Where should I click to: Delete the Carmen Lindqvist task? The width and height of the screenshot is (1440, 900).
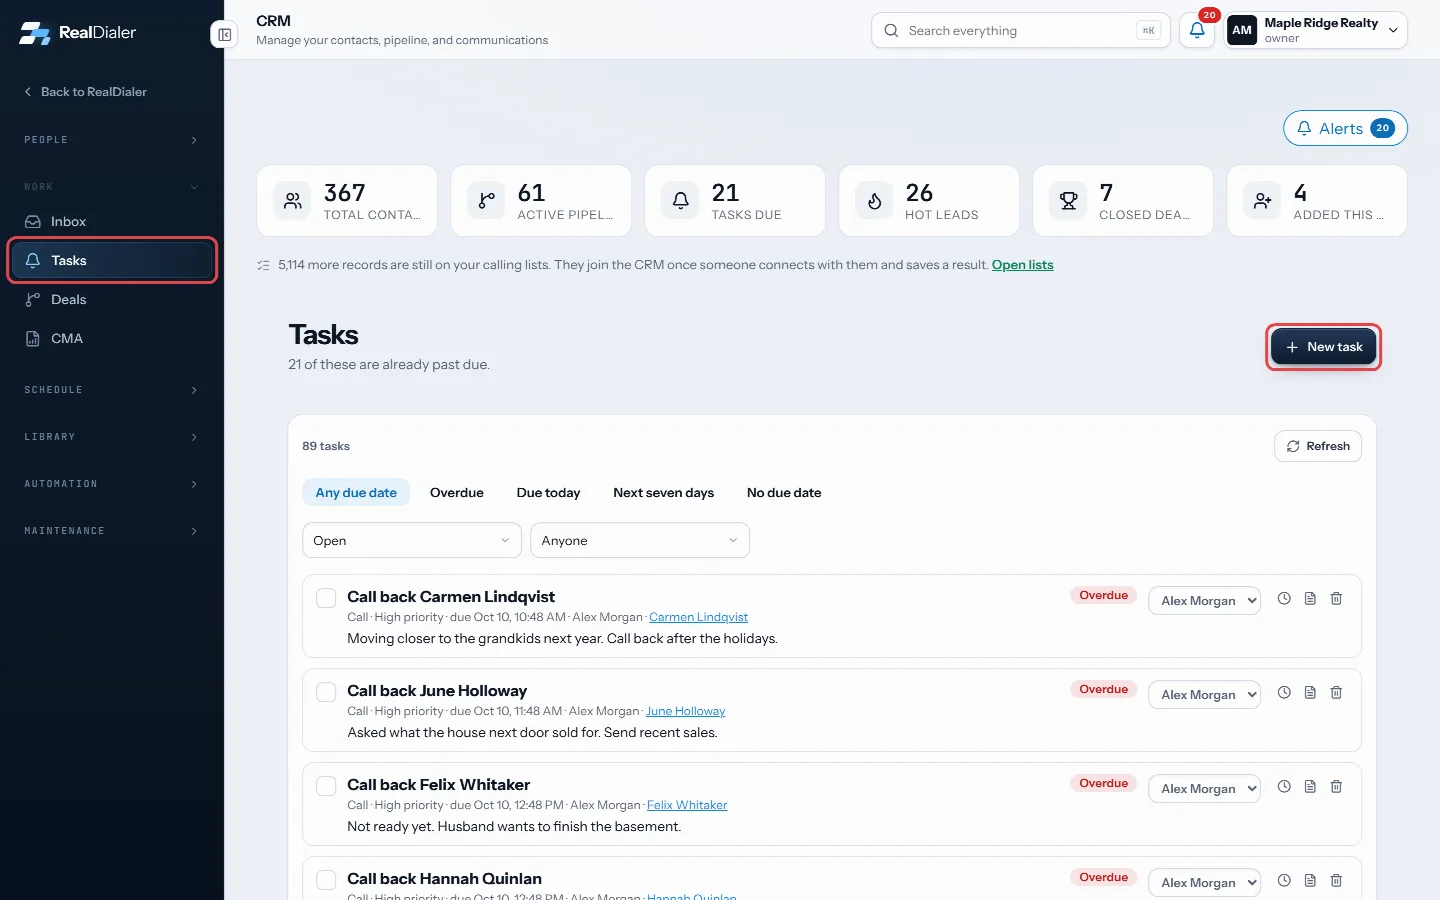click(x=1336, y=599)
